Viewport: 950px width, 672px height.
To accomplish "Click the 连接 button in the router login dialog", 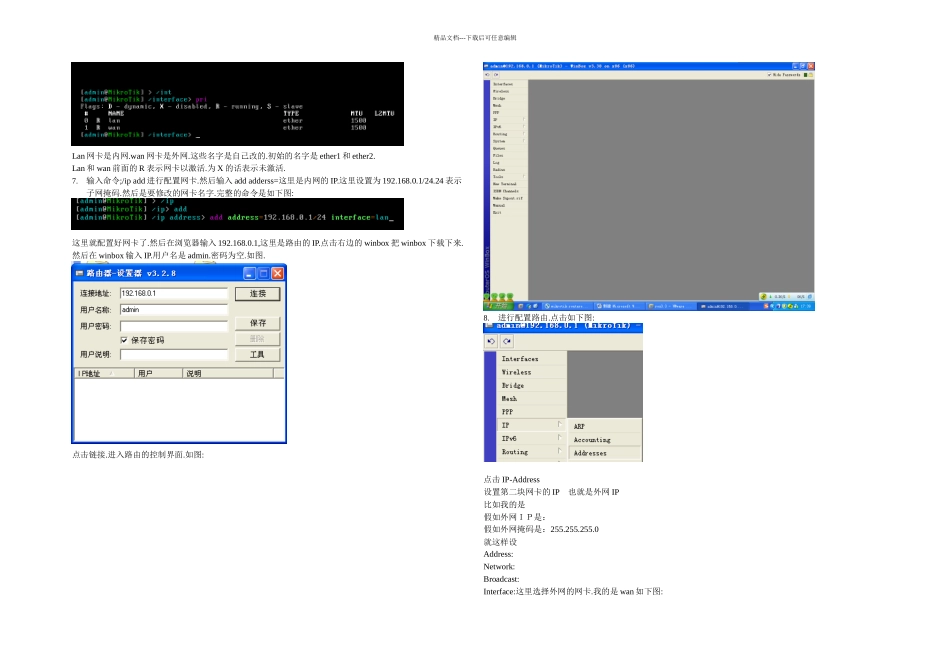I will (257, 294).
